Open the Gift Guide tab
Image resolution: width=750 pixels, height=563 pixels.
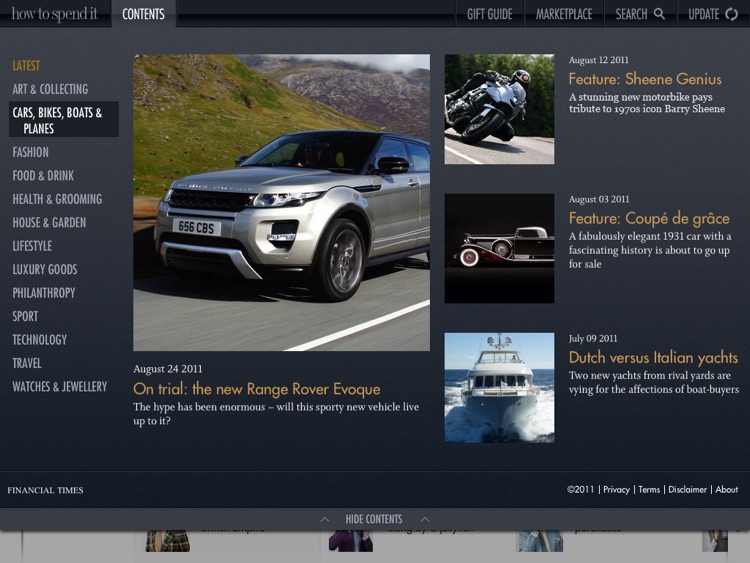pyautogui.click(x=490, y=14)
